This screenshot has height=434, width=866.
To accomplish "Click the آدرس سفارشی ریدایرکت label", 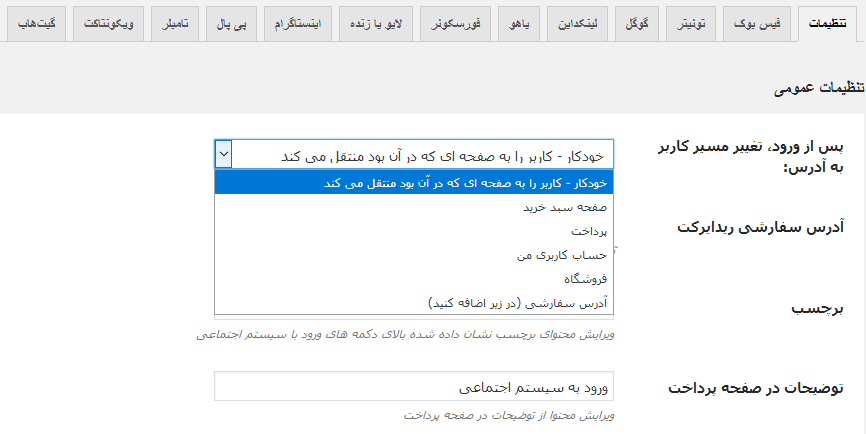I will pos(761,227).
